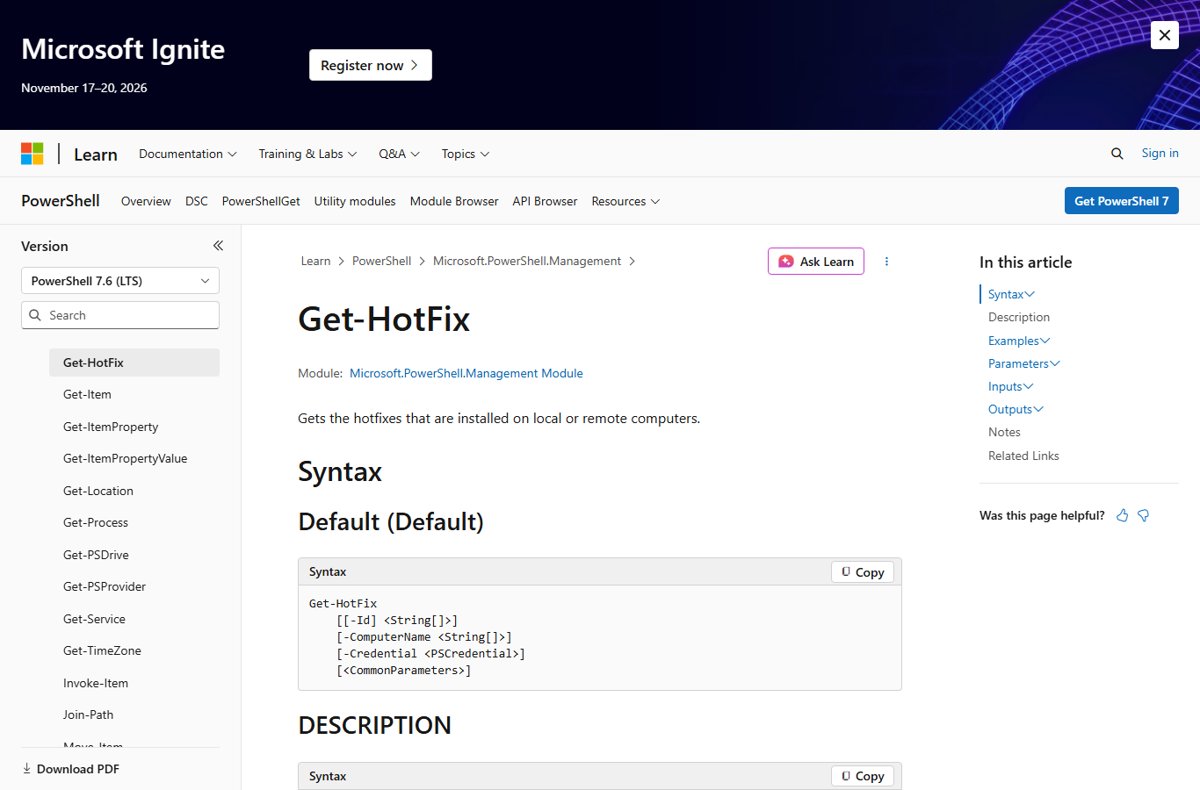Click Get PowerShell 7 button
The width and height of the screenshot is (1200, 790).
(1121, 201)
